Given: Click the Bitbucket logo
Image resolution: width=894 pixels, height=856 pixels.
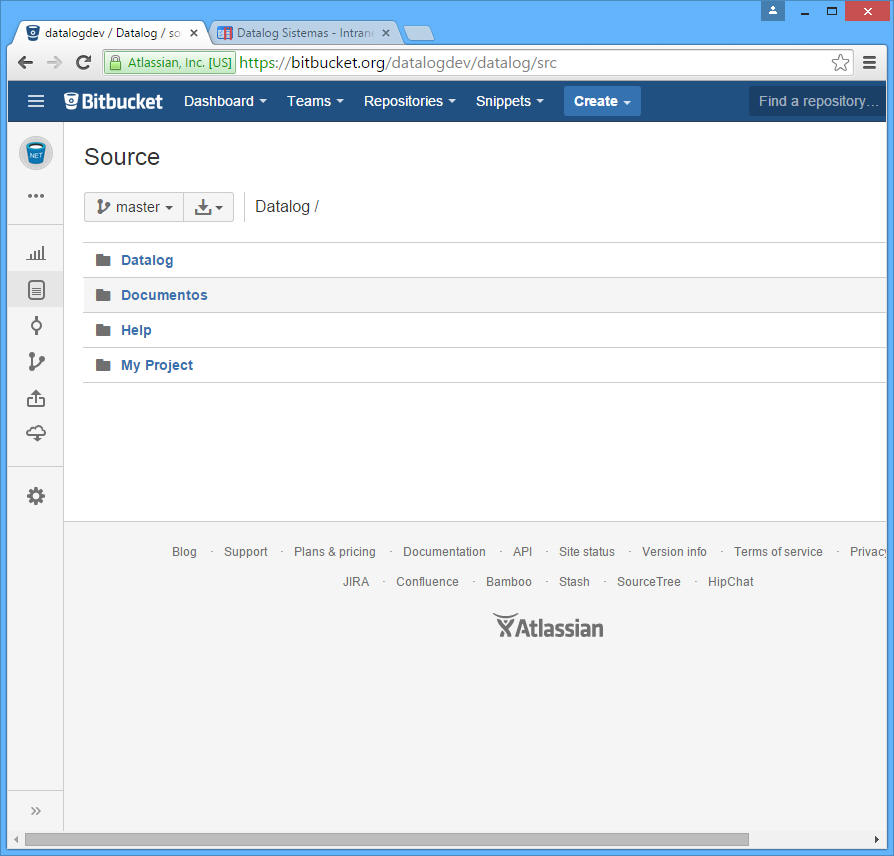Looking at the screenshot, I should coord(113,101).
